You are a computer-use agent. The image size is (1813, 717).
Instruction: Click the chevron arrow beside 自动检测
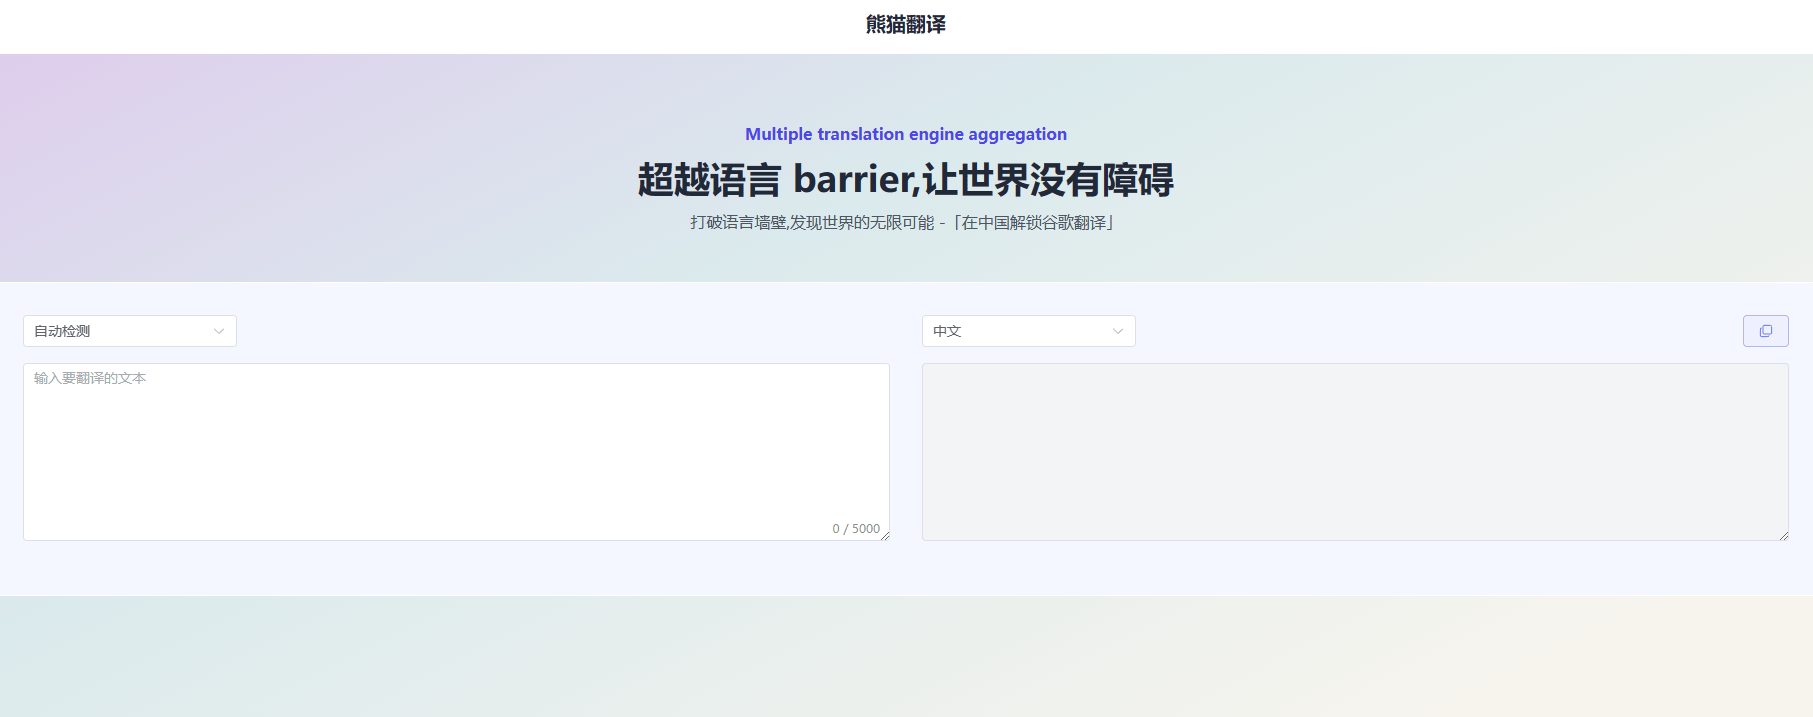(219, 332)
